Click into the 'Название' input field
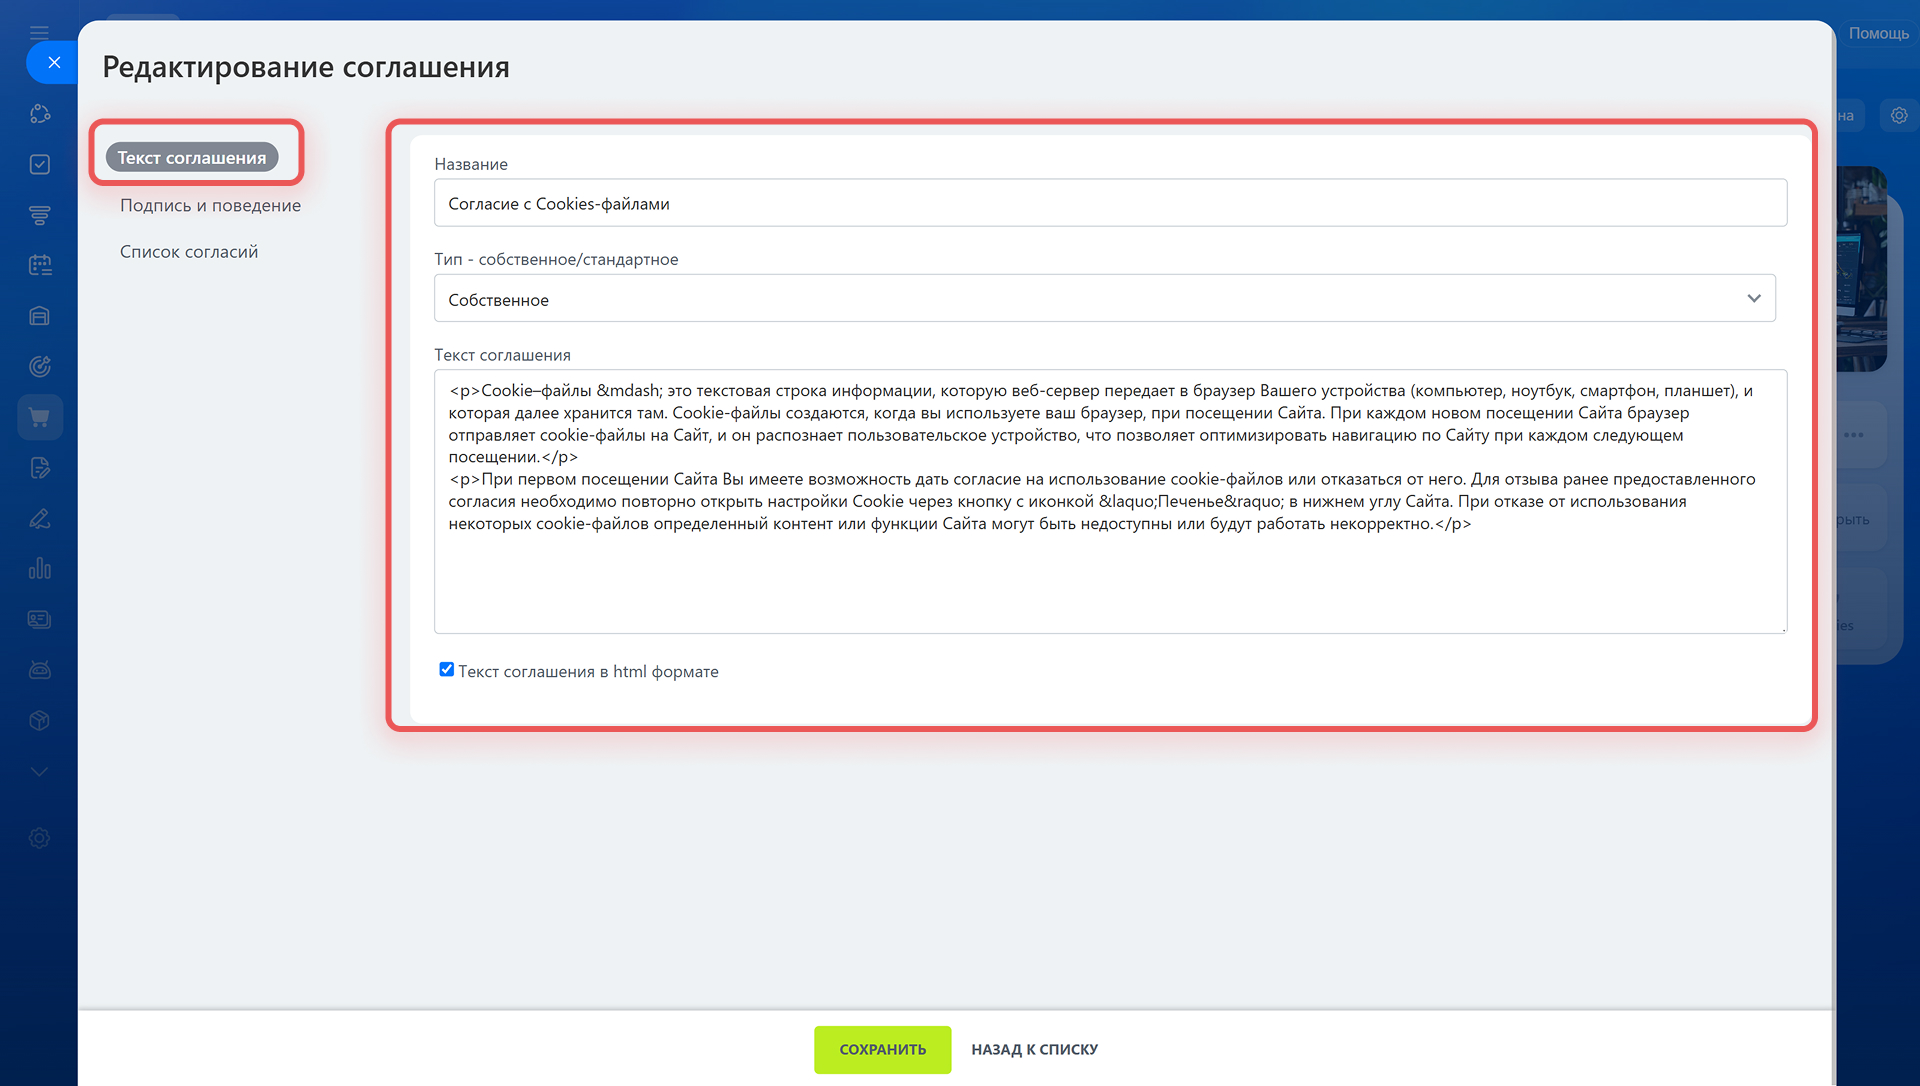The image size is (1920, 1086). click(1110, 203)
